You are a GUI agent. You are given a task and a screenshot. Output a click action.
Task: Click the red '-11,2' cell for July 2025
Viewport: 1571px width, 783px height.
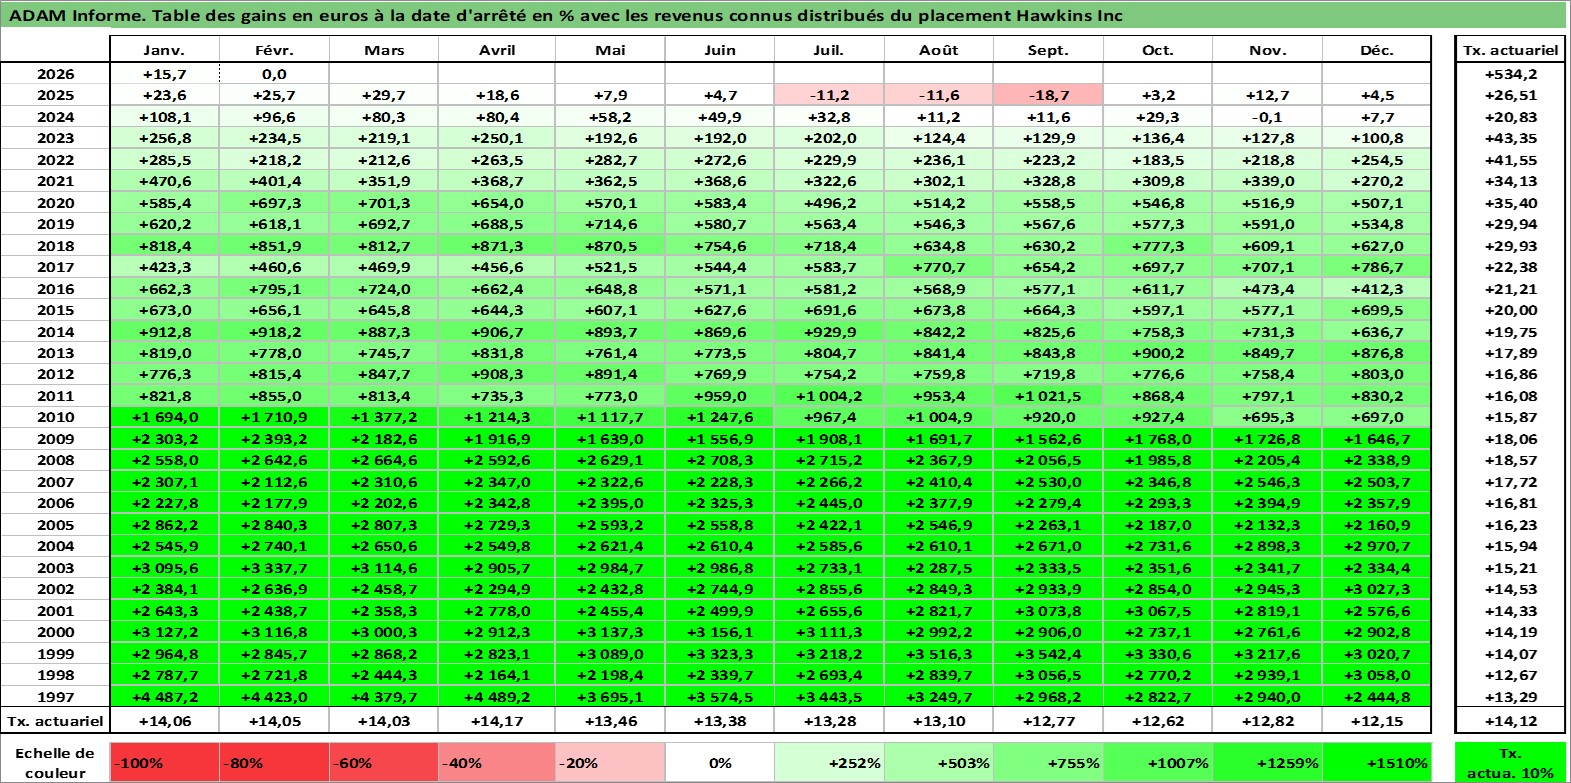(829, 95)
